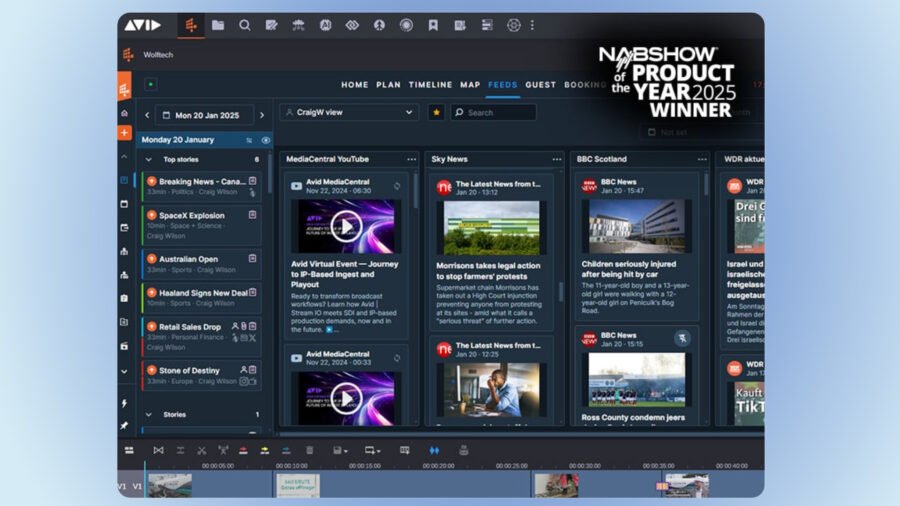This screenshot has height=506, width=900.
Task: Open the Browse folder app icon
Action: (x=218, y=25)
